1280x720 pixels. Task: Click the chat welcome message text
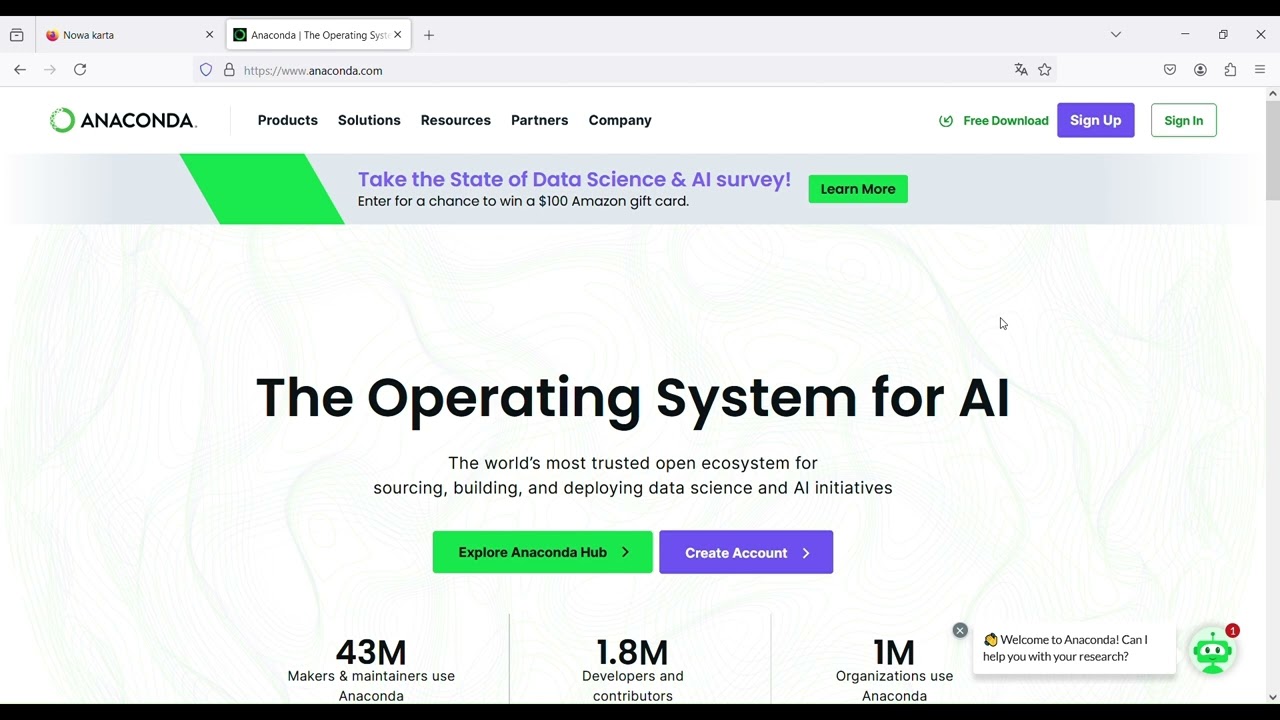click(1066, 648)
